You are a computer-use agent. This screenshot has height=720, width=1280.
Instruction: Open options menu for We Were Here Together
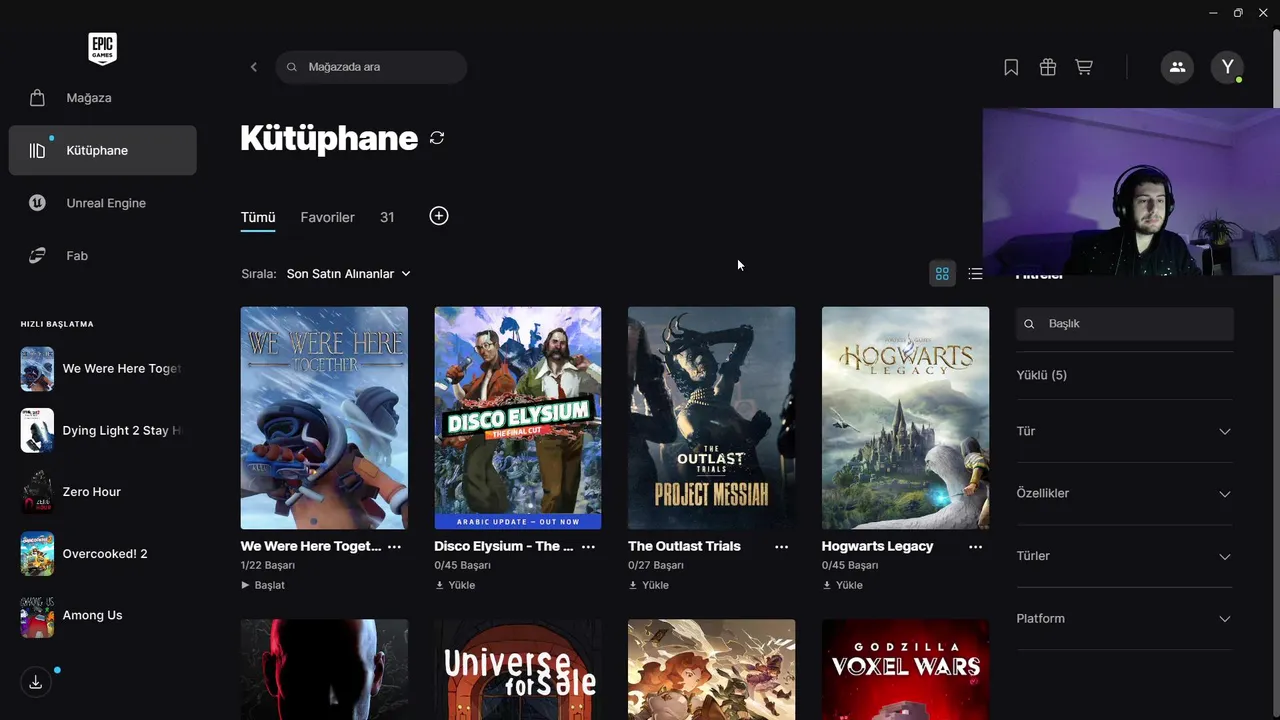point(394,547)
